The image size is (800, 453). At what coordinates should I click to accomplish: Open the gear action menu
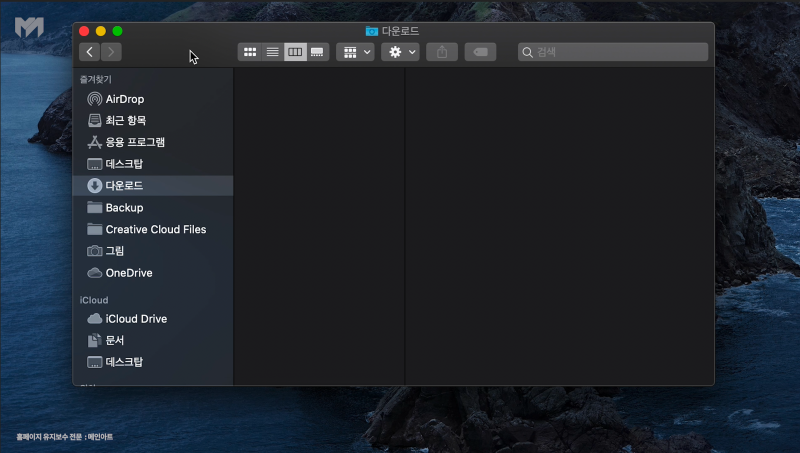[x=401, y=52]
